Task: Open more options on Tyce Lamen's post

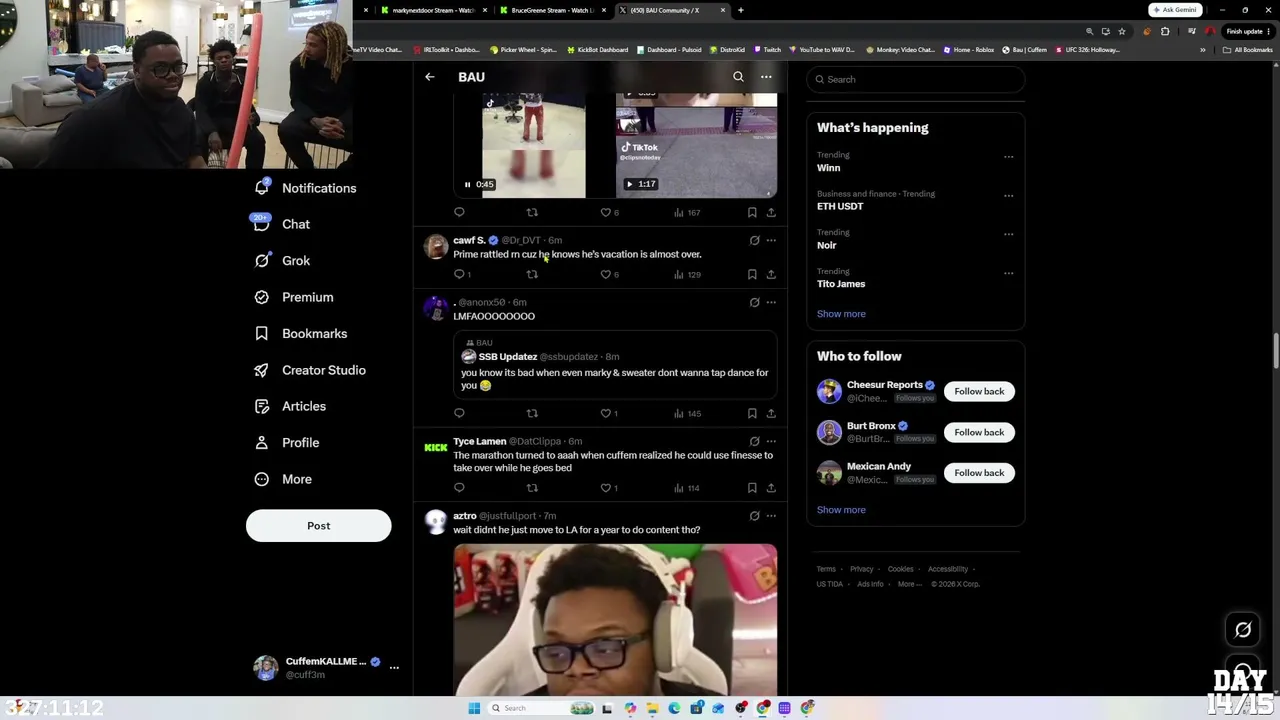Action: (x=771, y=441)
